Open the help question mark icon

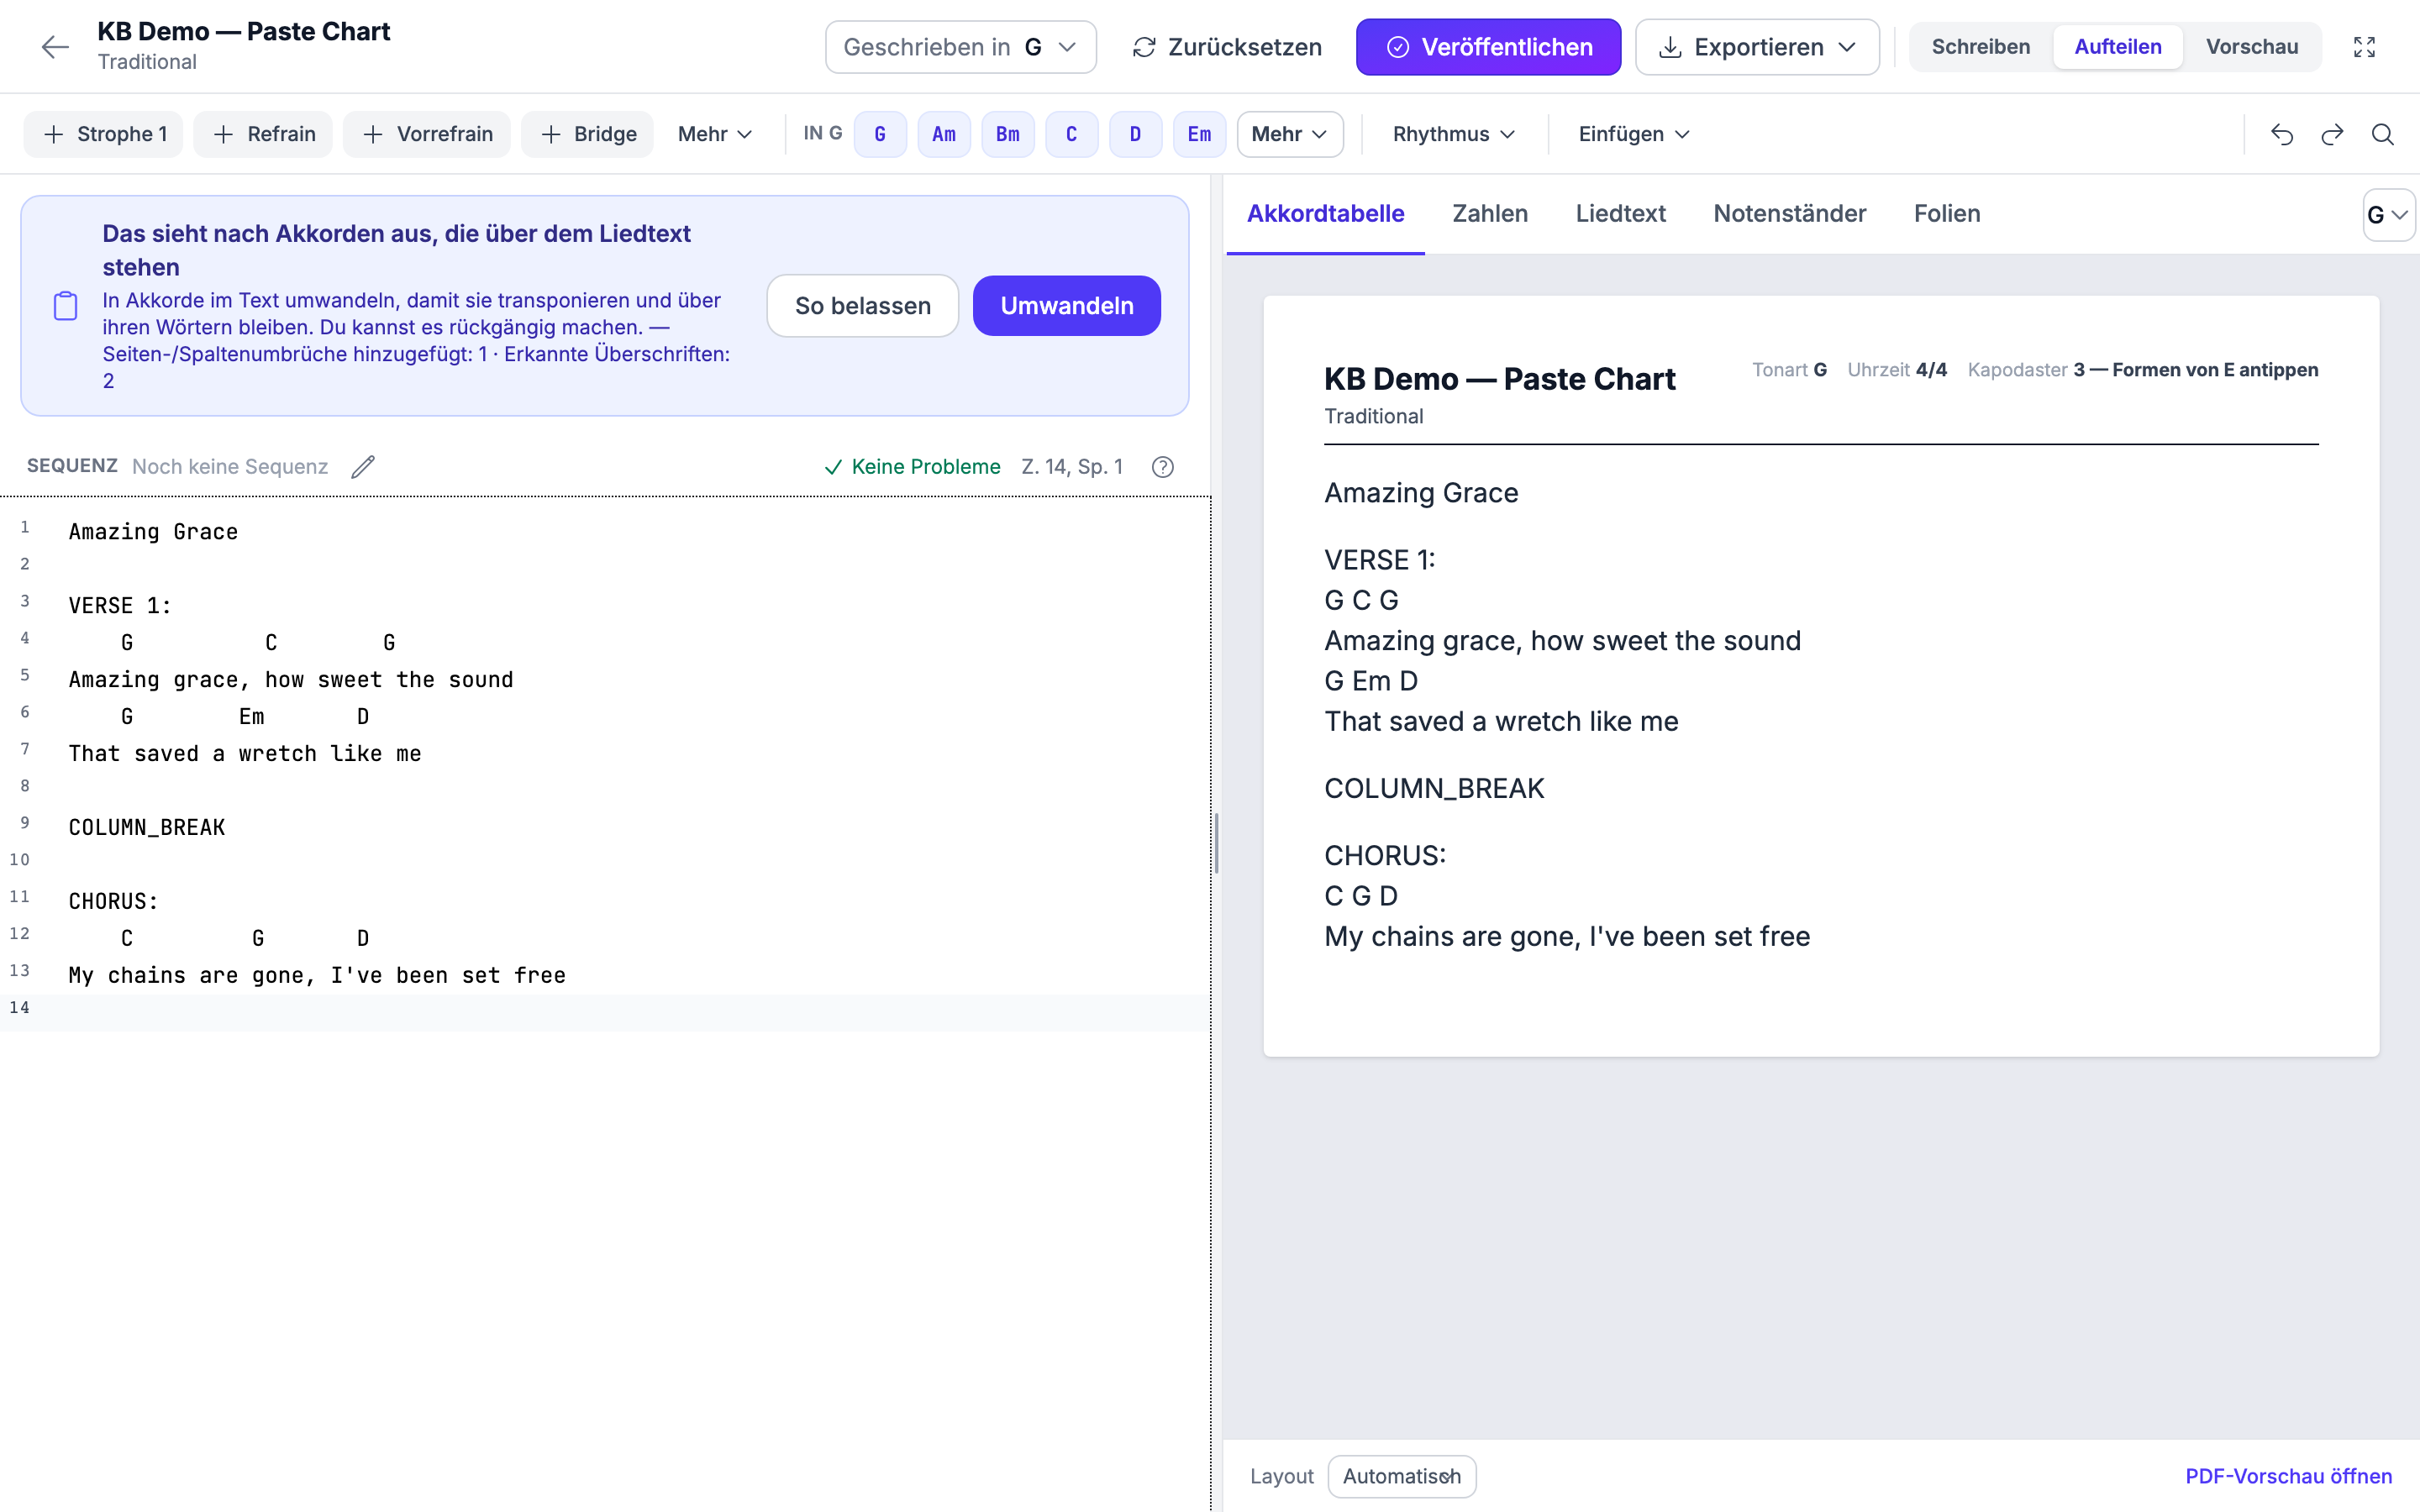point(1162,467)
